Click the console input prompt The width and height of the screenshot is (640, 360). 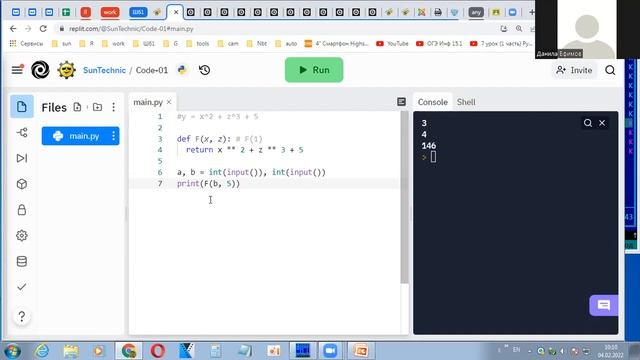pyautogui.click(x=433, y=157)
